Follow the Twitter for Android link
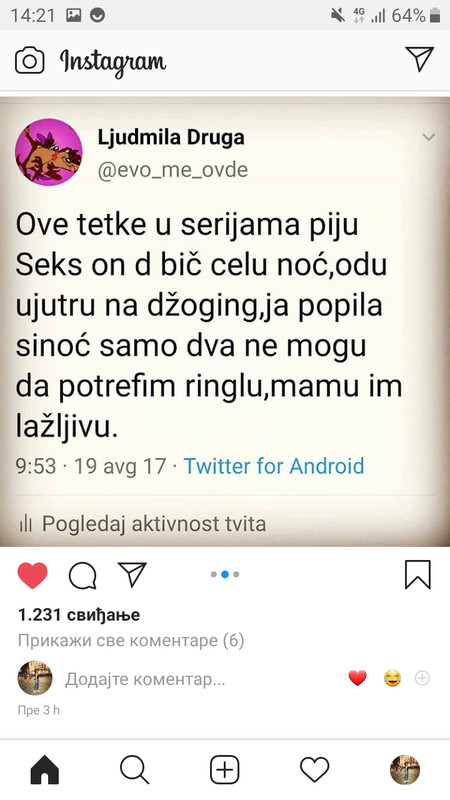Viewport: 450px width, 800px height. [x=274, y=466]
